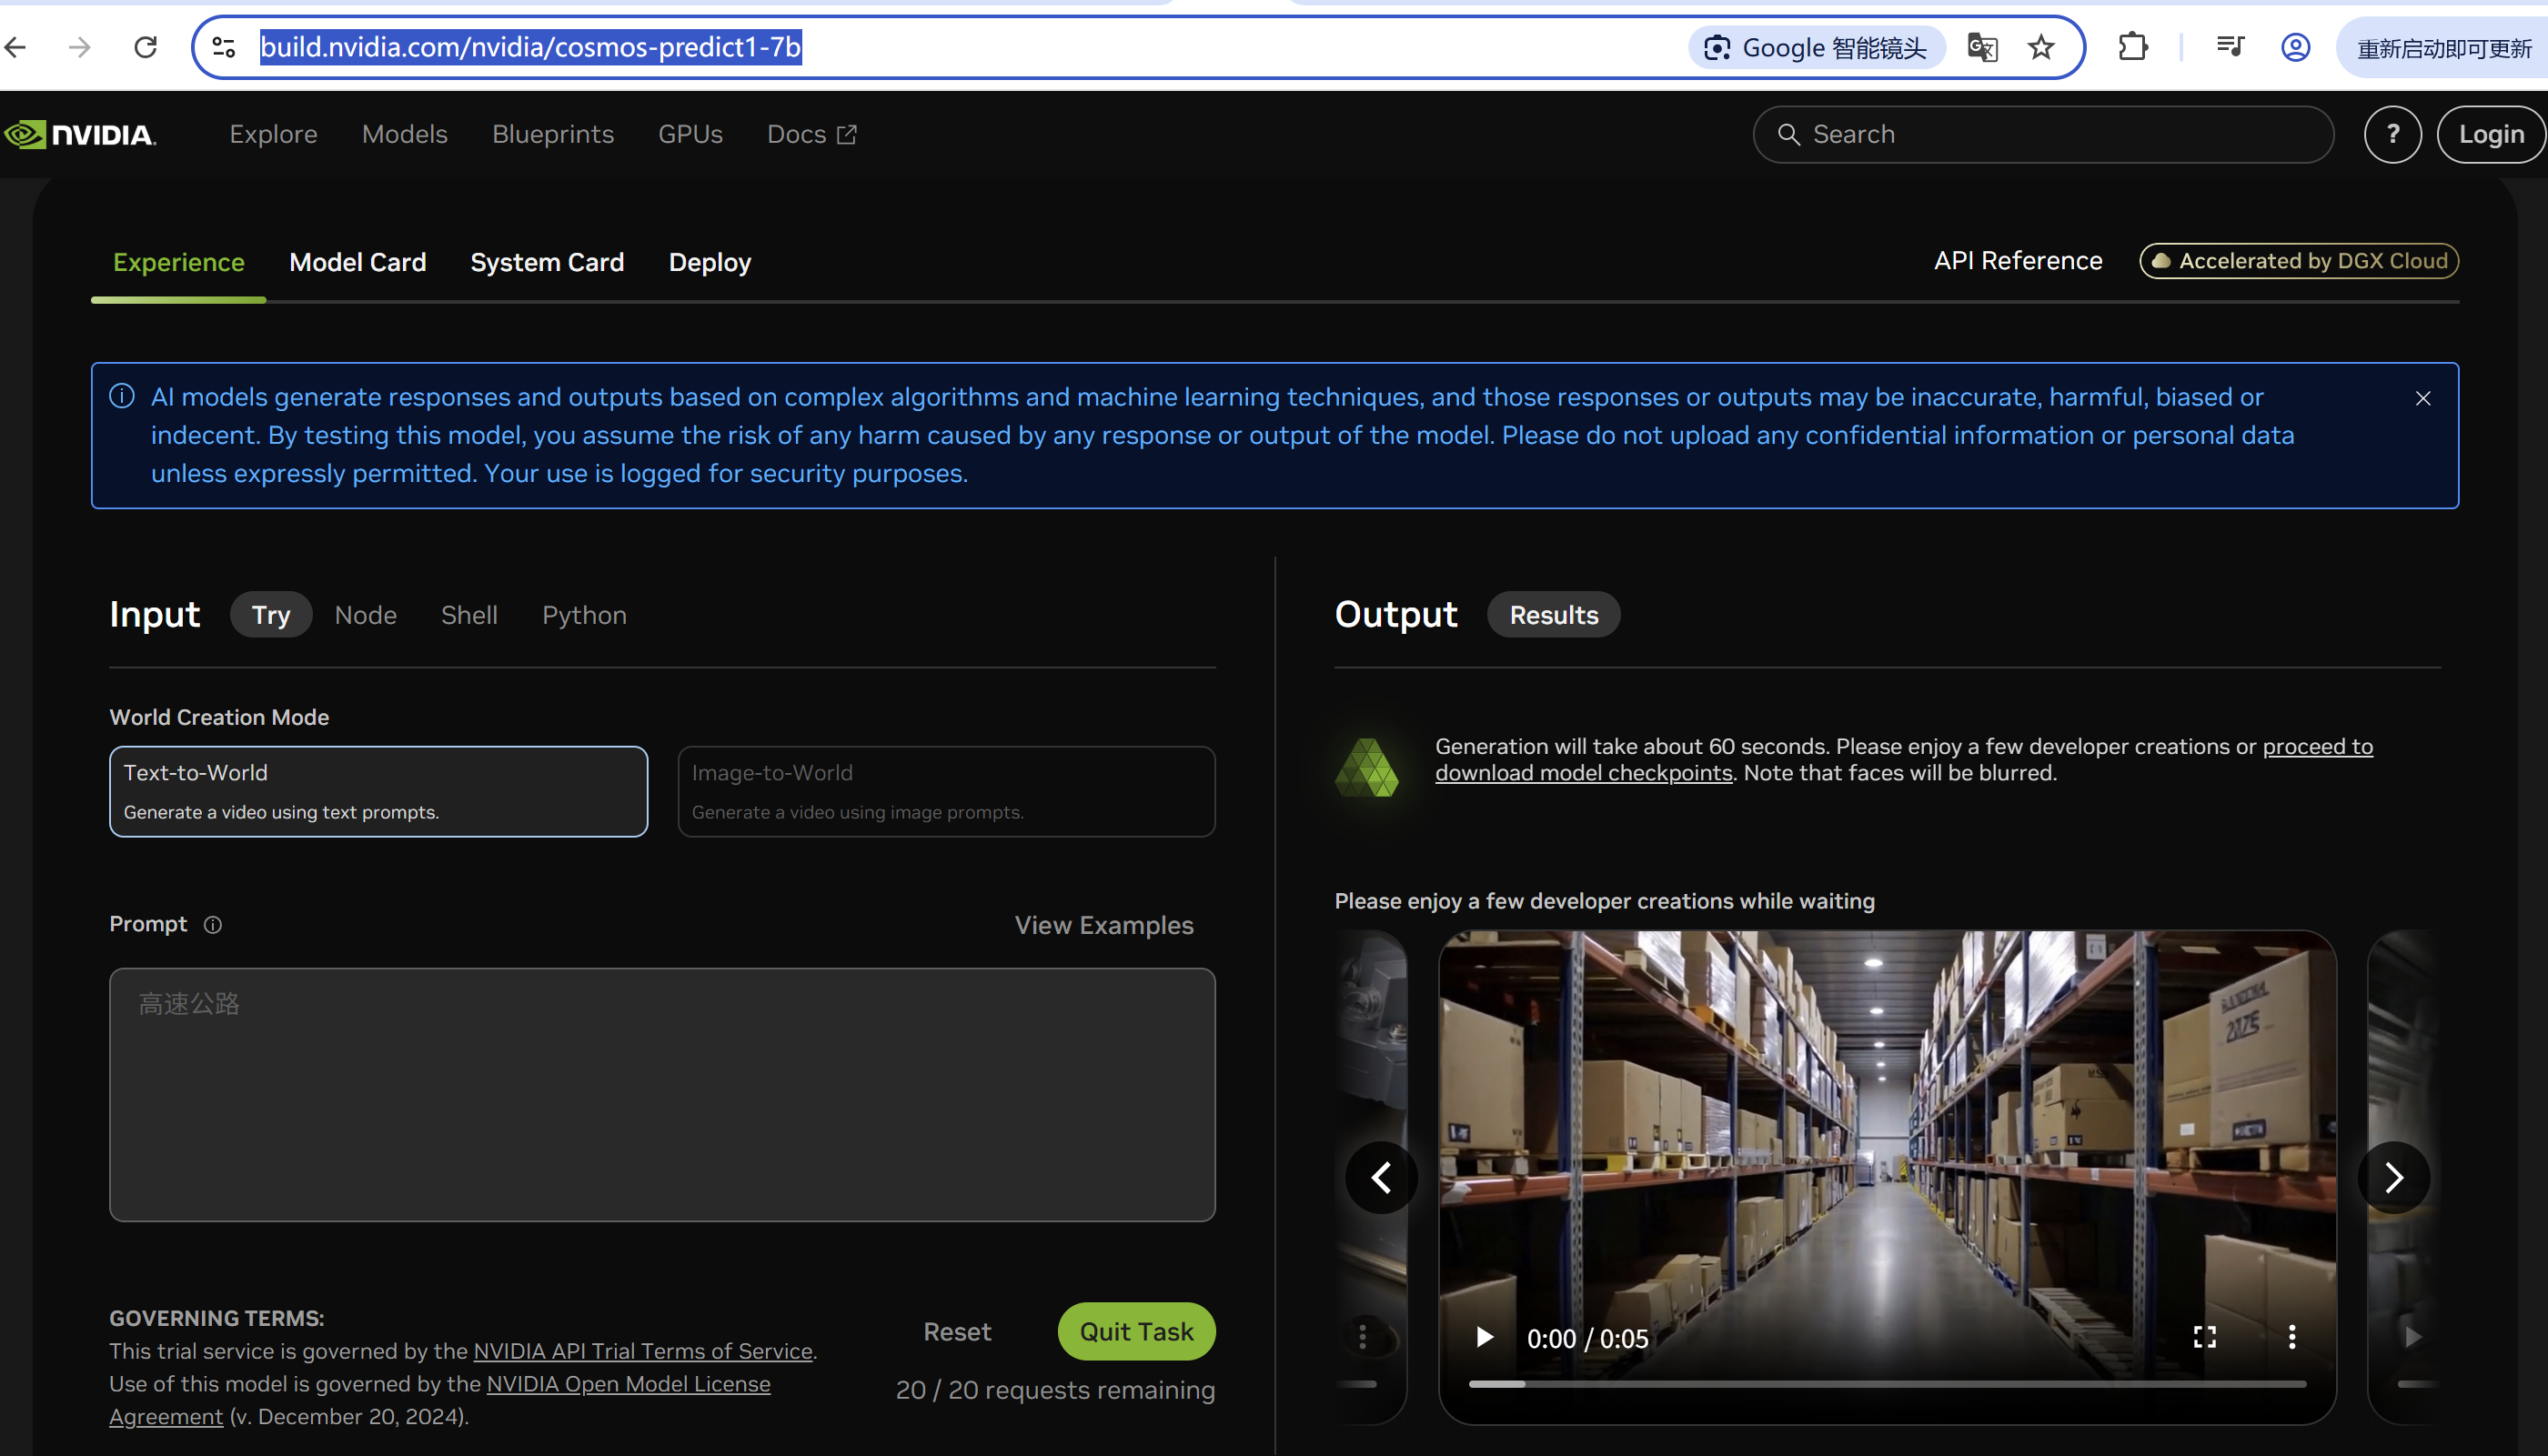Open Models in top navigation
Image resolution: width=2548 pixels, height=1456 pixels.
(x=405, y=134)
